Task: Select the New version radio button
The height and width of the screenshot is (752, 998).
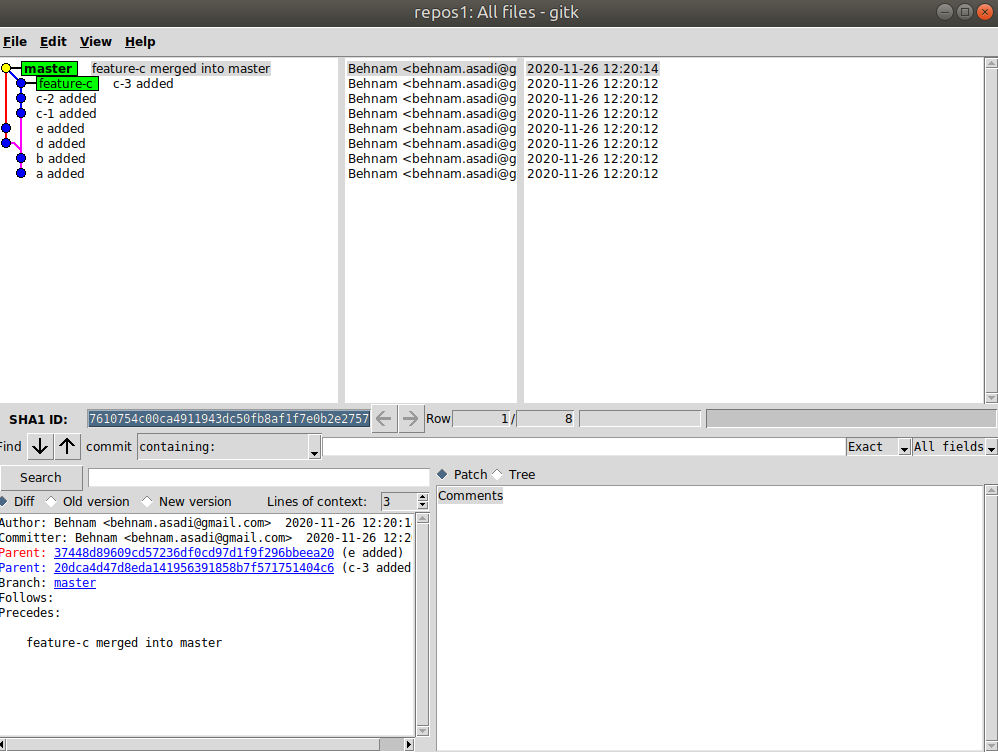Action: [147, 502]
